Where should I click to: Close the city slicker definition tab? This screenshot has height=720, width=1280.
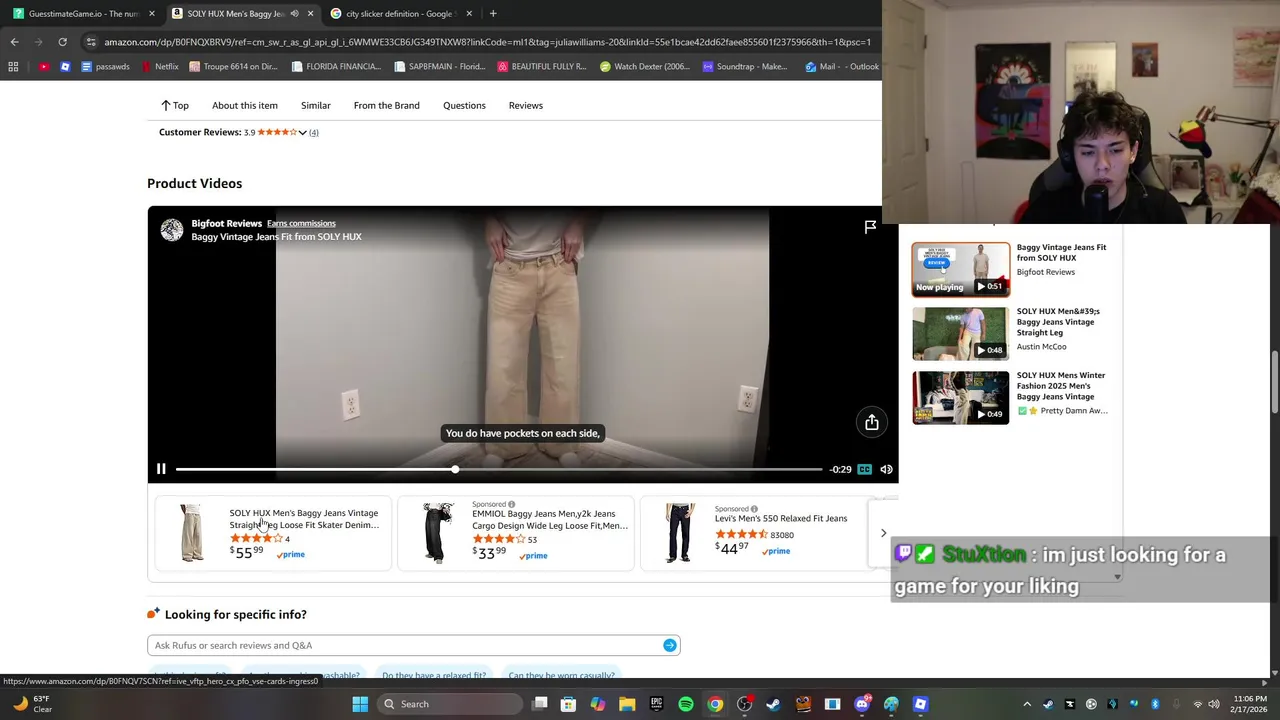pyautogui.click(x=468, y=13)
